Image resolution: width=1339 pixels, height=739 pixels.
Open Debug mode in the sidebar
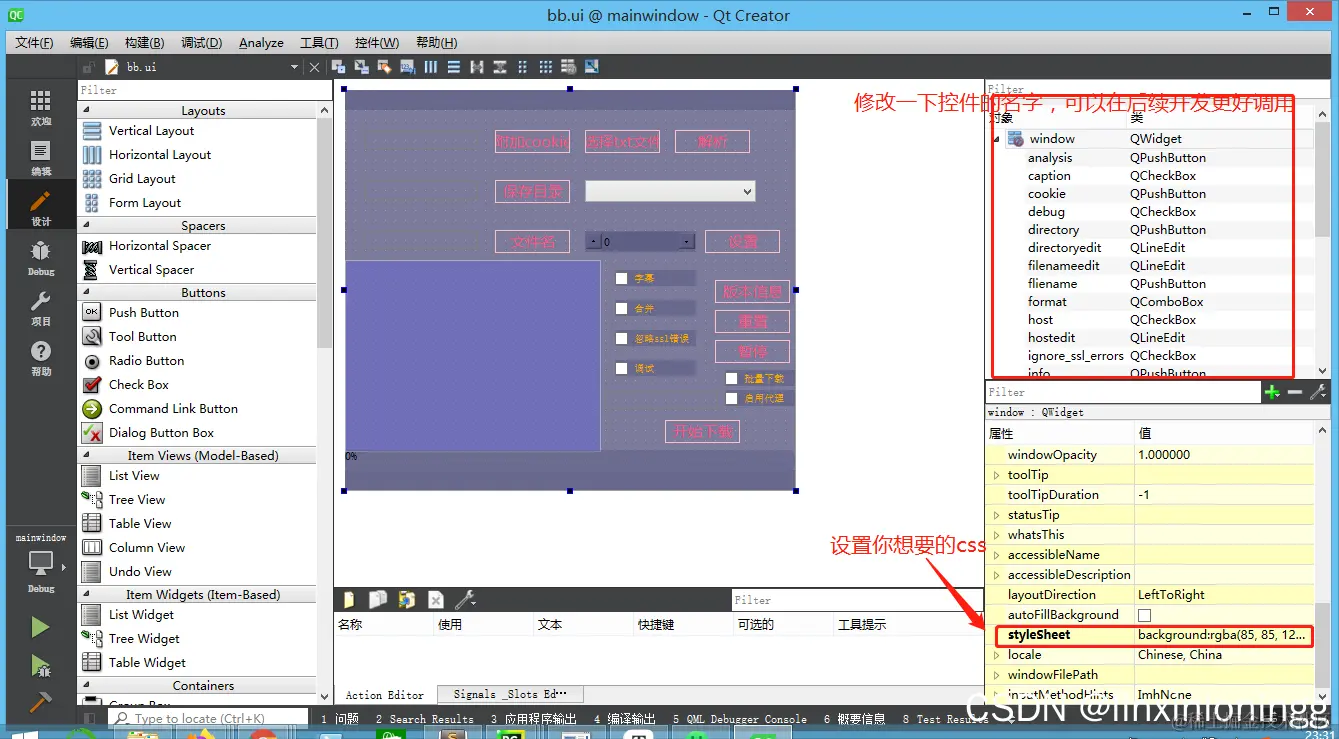tap(40, 257)
